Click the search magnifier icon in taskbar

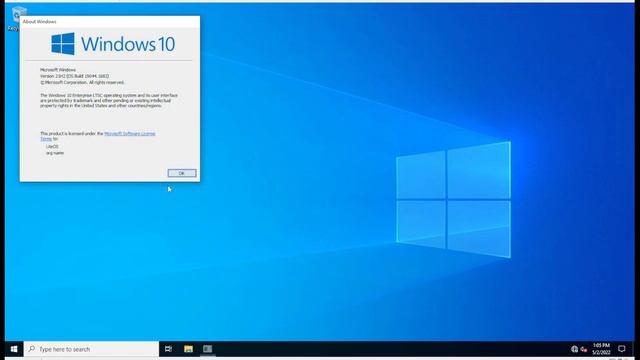(x=32, y=349)
